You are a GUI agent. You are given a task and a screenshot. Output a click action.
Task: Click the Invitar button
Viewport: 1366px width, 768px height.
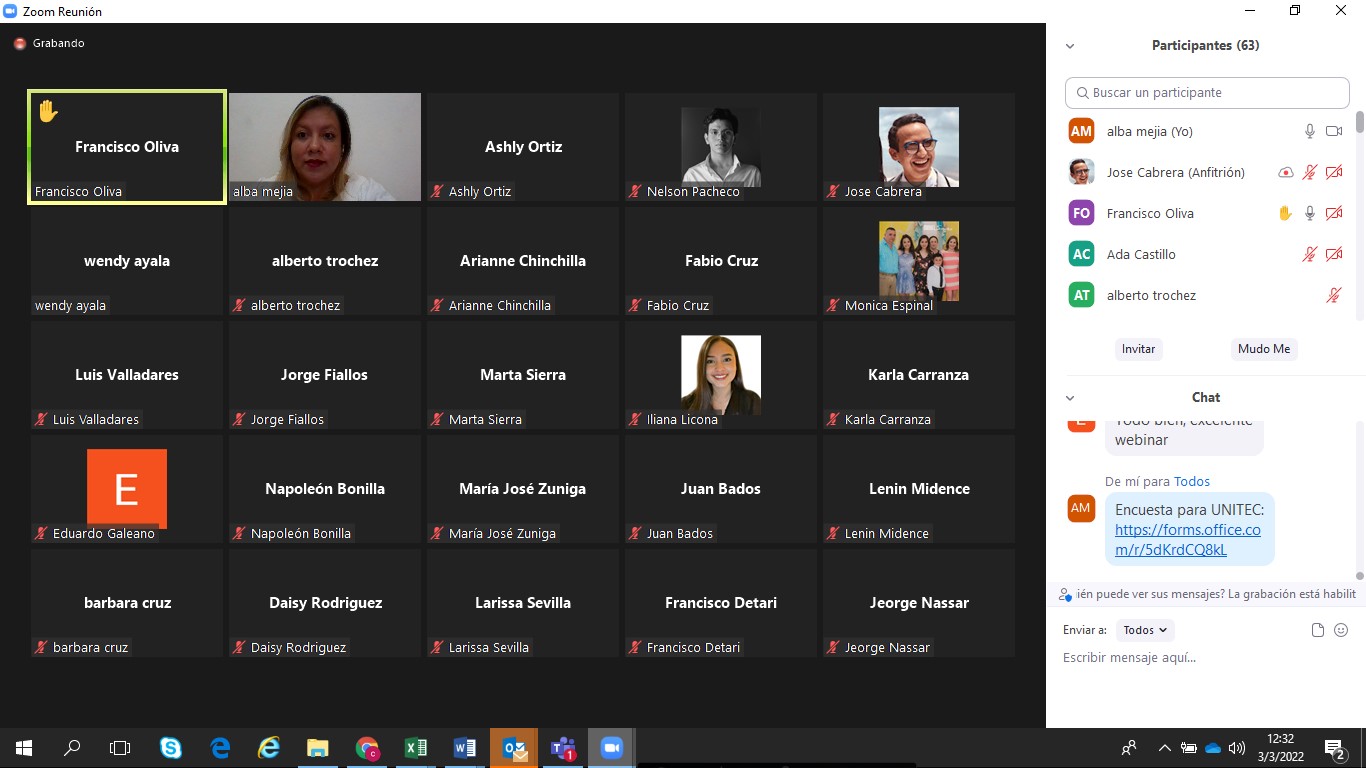(1138, 349)
